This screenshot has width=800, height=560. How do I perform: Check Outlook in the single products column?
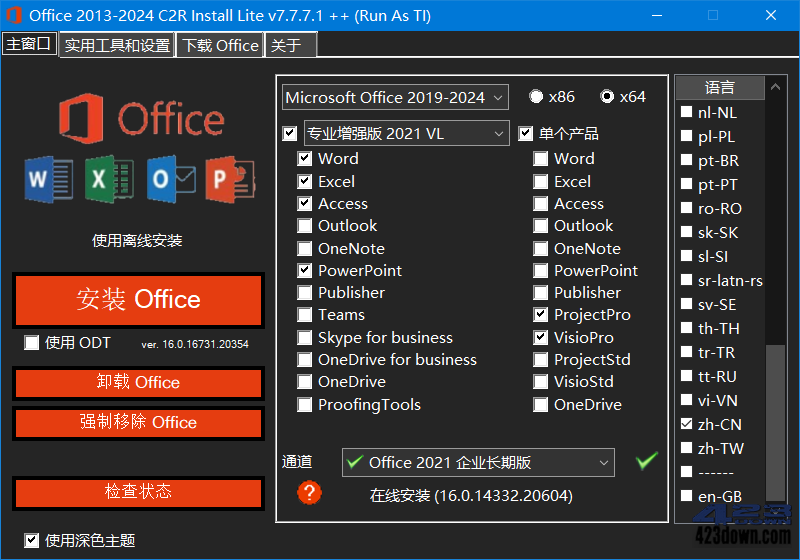point(540,226)
